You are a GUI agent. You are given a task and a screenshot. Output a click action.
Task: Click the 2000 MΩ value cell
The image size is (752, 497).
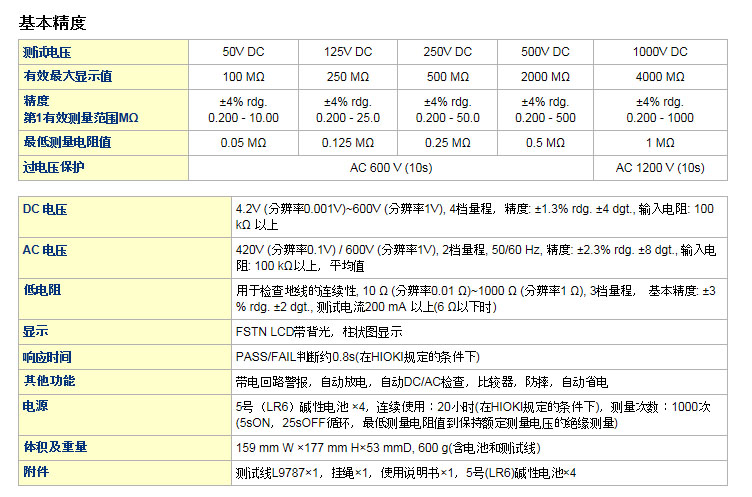(545, 76)
